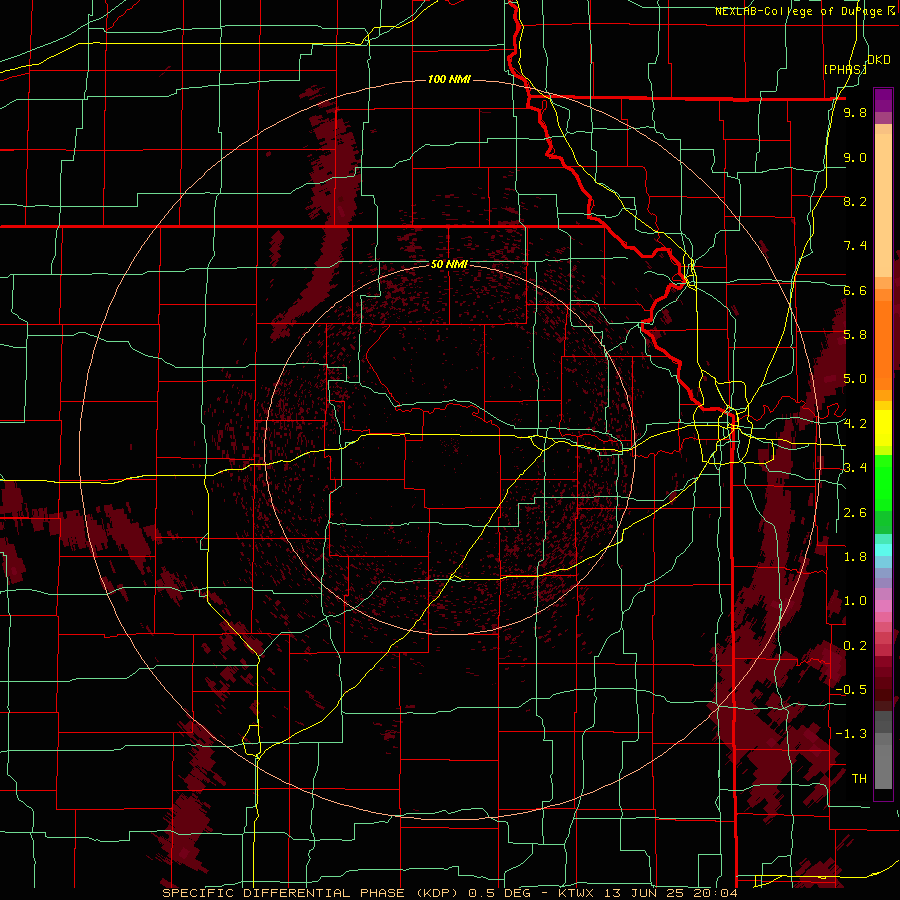
Task: Click the 9.0 value on color scale
Action: pyautogui.click(x=855, y=157)
